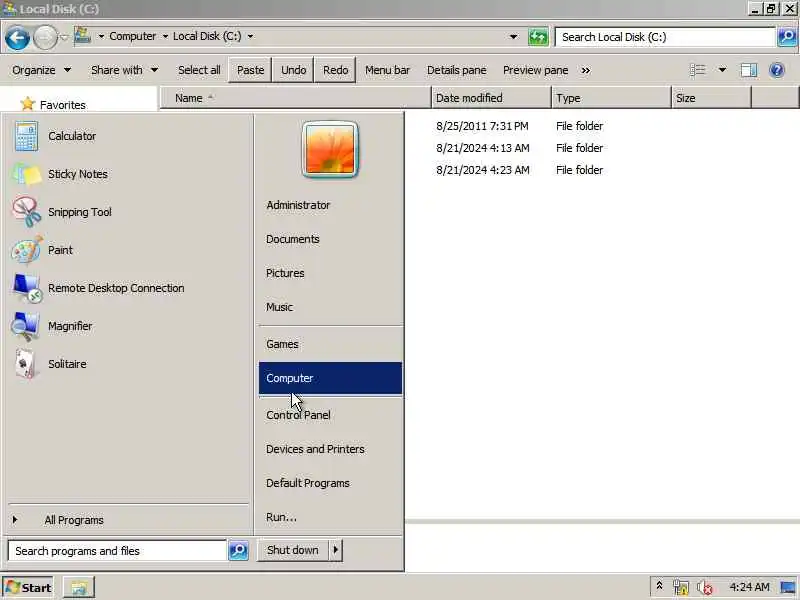This screenshot has width=800, height=600.
Task: Click the Paste toolbar button
Action: 251,70
